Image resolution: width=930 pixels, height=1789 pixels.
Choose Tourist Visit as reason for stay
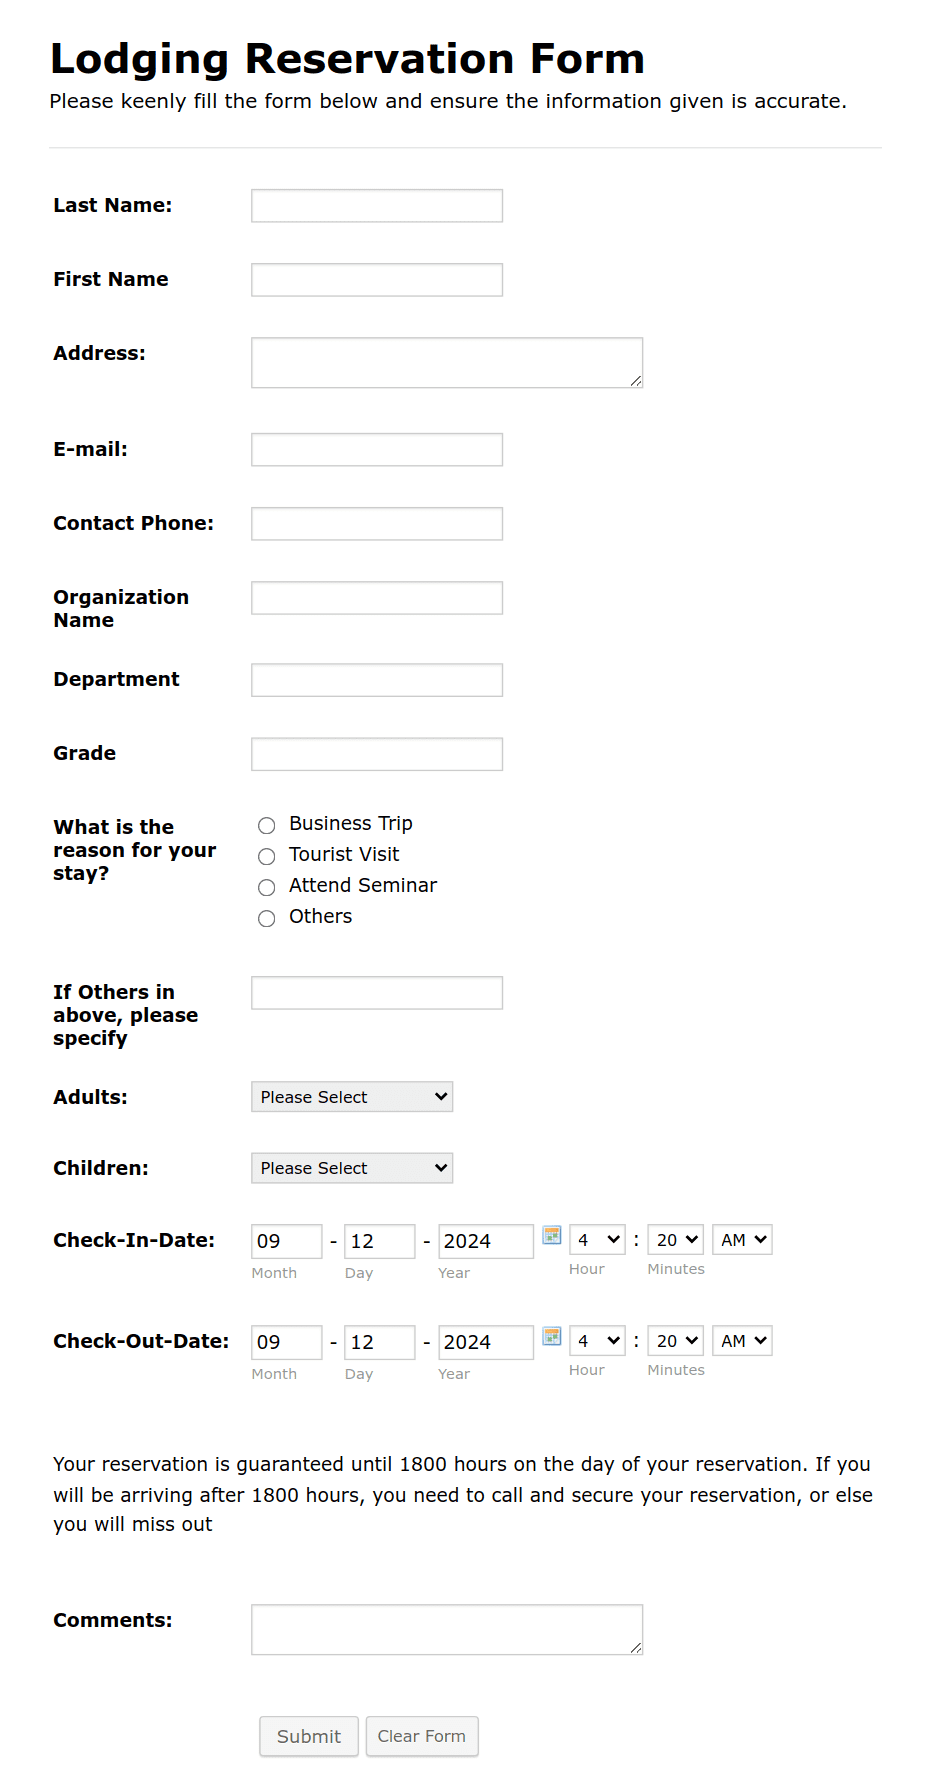pos(266,857)
